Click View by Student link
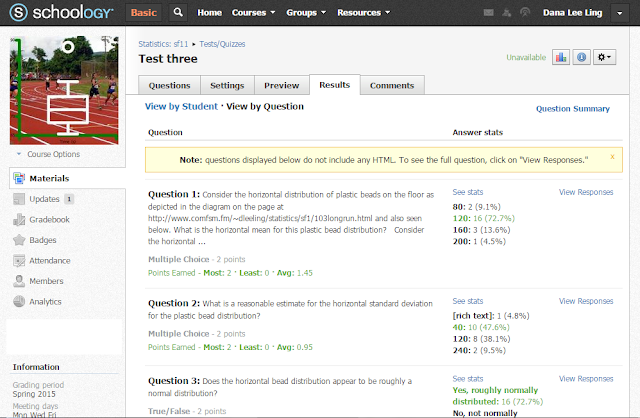This screenshot has width=640, height=418. coord(181,107)
